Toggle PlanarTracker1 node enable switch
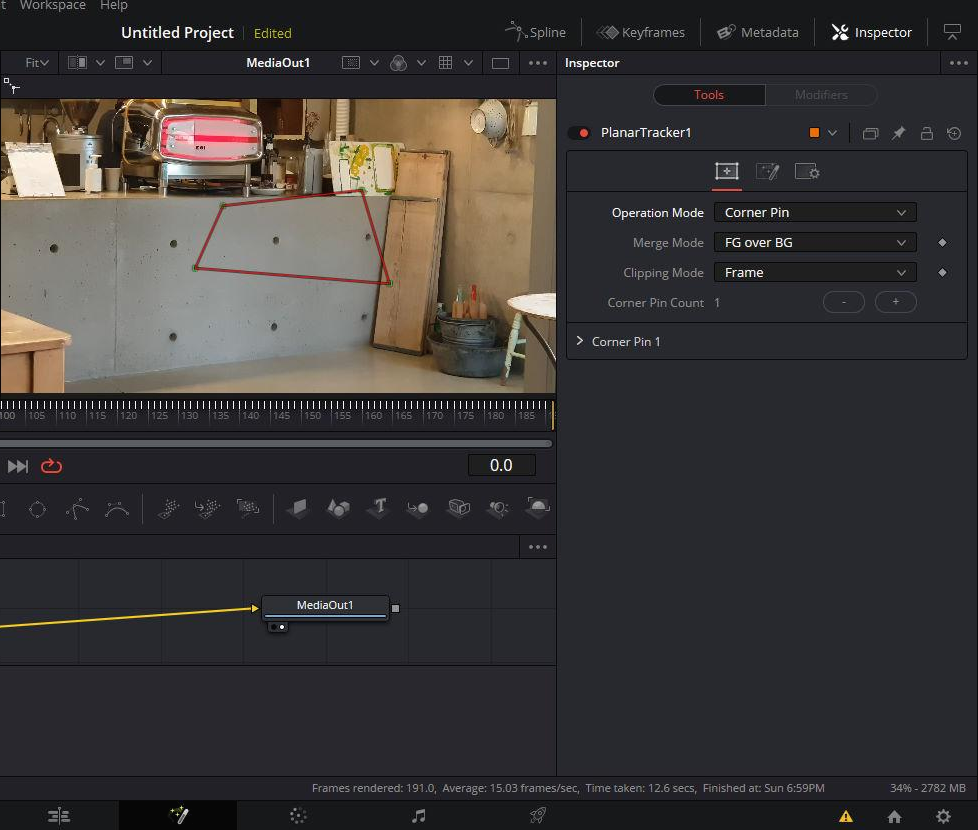This screenshot has width=978, height=830. (x=580, y=133)
